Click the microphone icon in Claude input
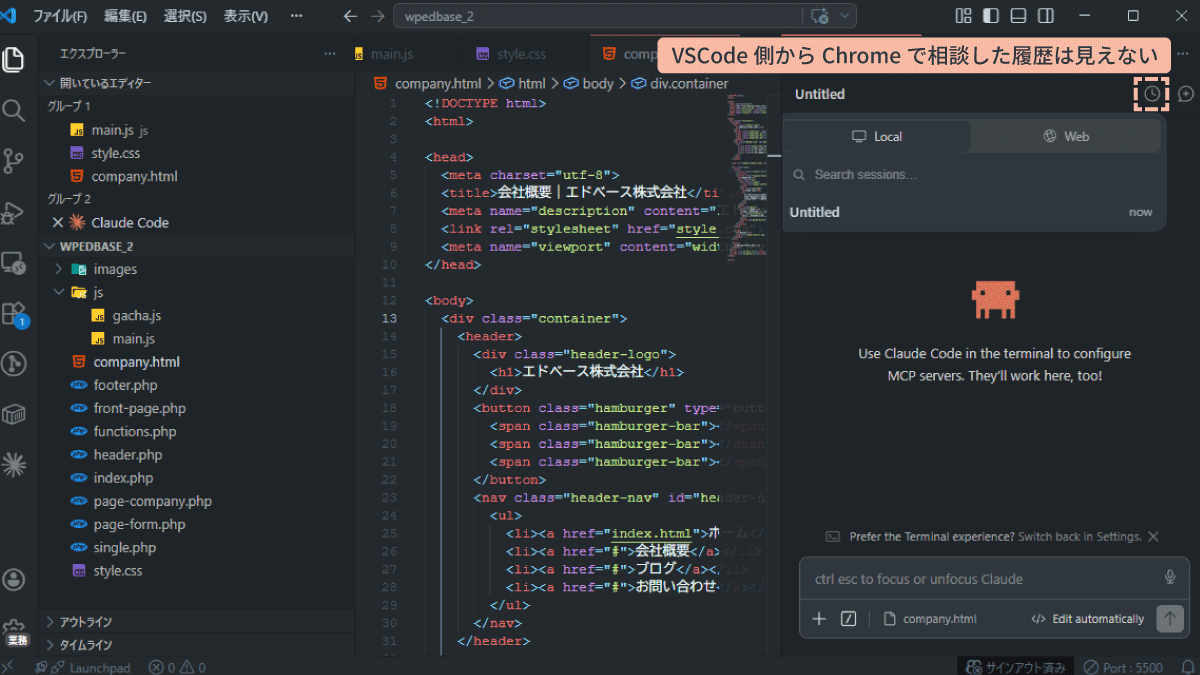The image size is (1200, 675). click(1170, 577)
